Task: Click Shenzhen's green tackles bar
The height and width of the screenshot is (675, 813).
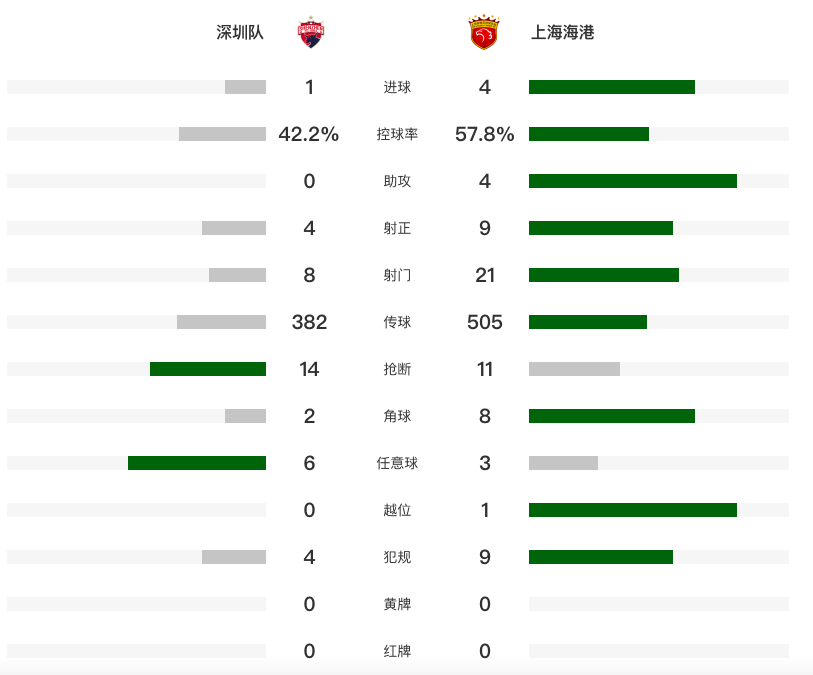Action: pyautogui.click(x=208, y=369)
